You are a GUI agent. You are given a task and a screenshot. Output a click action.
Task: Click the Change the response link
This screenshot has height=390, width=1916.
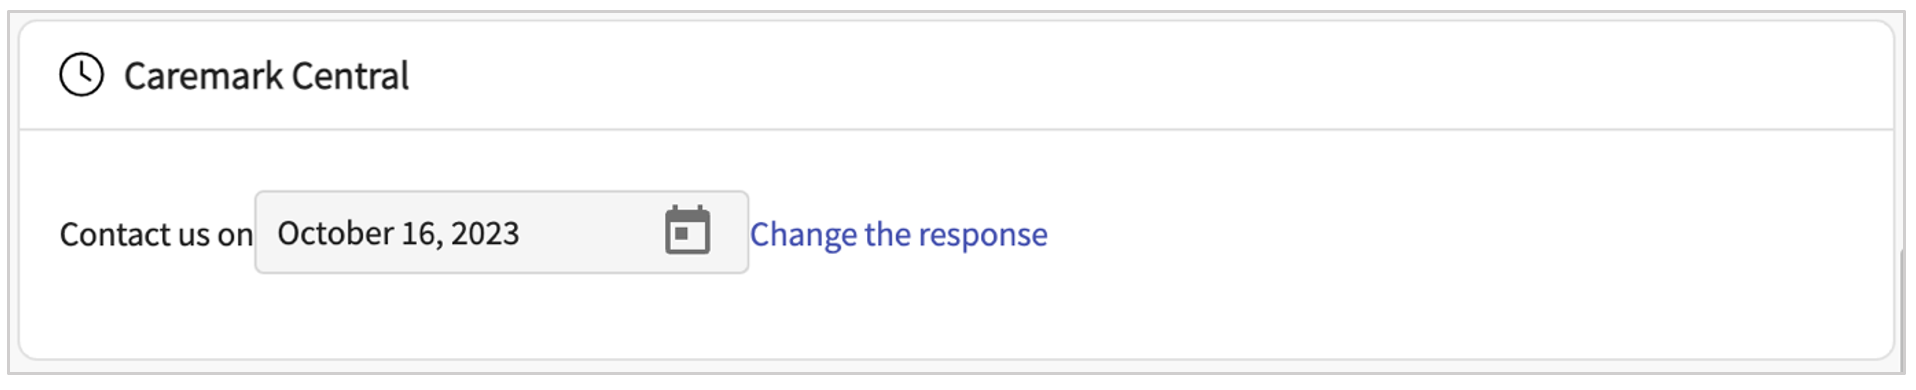click(x=899, y=234)
